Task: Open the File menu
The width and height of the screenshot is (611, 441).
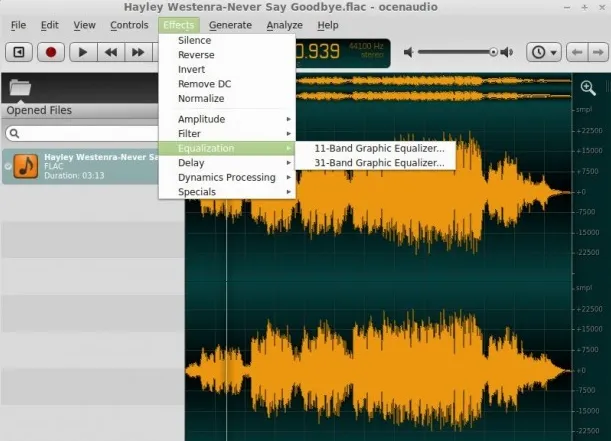Action: [18, 25]
